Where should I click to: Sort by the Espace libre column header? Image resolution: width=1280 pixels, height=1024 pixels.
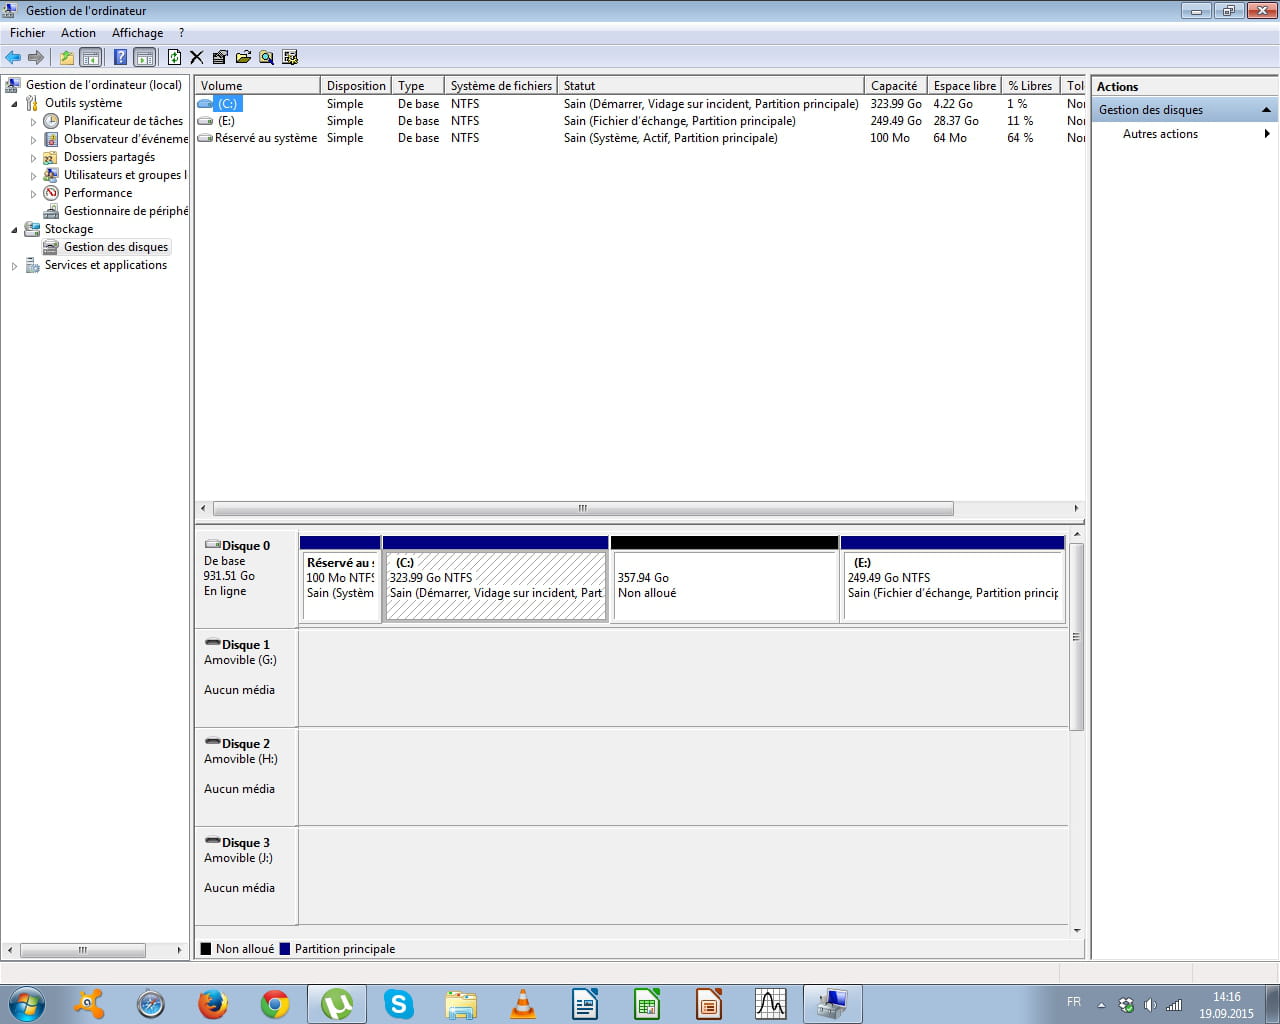tap(964, 86)
